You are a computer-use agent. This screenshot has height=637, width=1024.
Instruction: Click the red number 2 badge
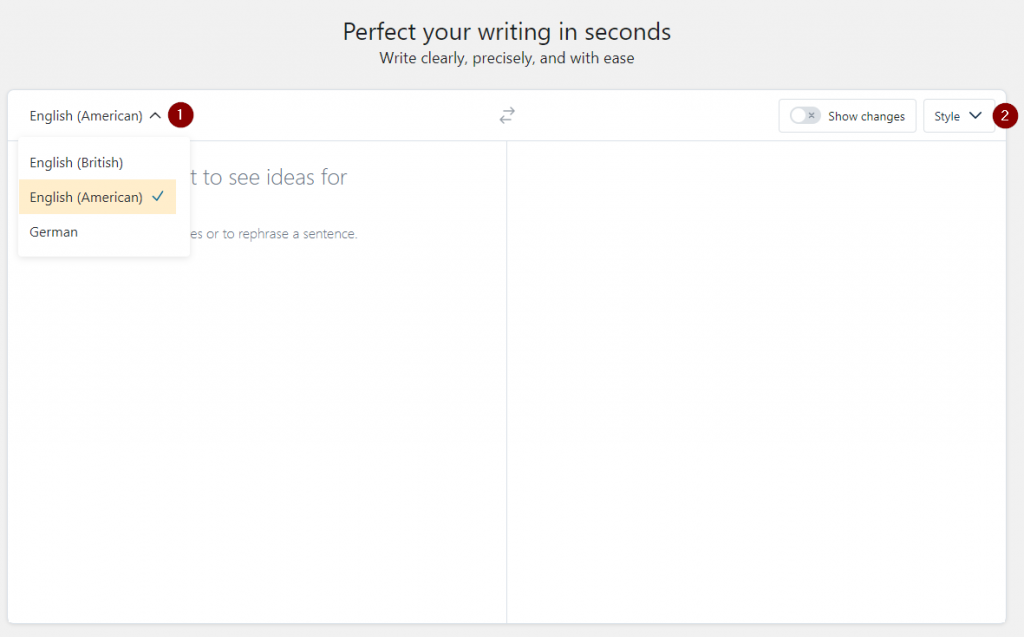click(x=1005, y=116)
